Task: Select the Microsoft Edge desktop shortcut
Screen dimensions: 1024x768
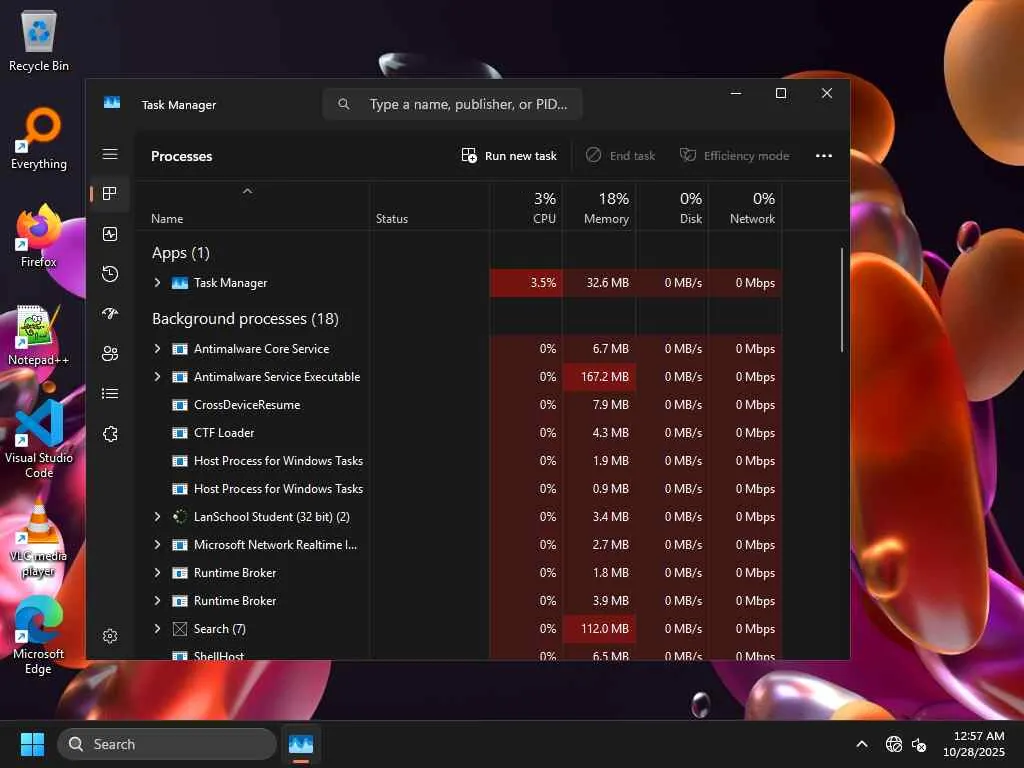Action: [x=39, y=635]
